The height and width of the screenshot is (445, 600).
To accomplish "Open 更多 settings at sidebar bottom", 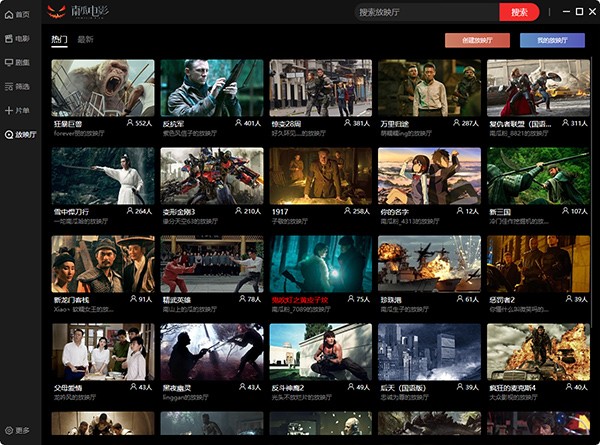I will [18, 430].
